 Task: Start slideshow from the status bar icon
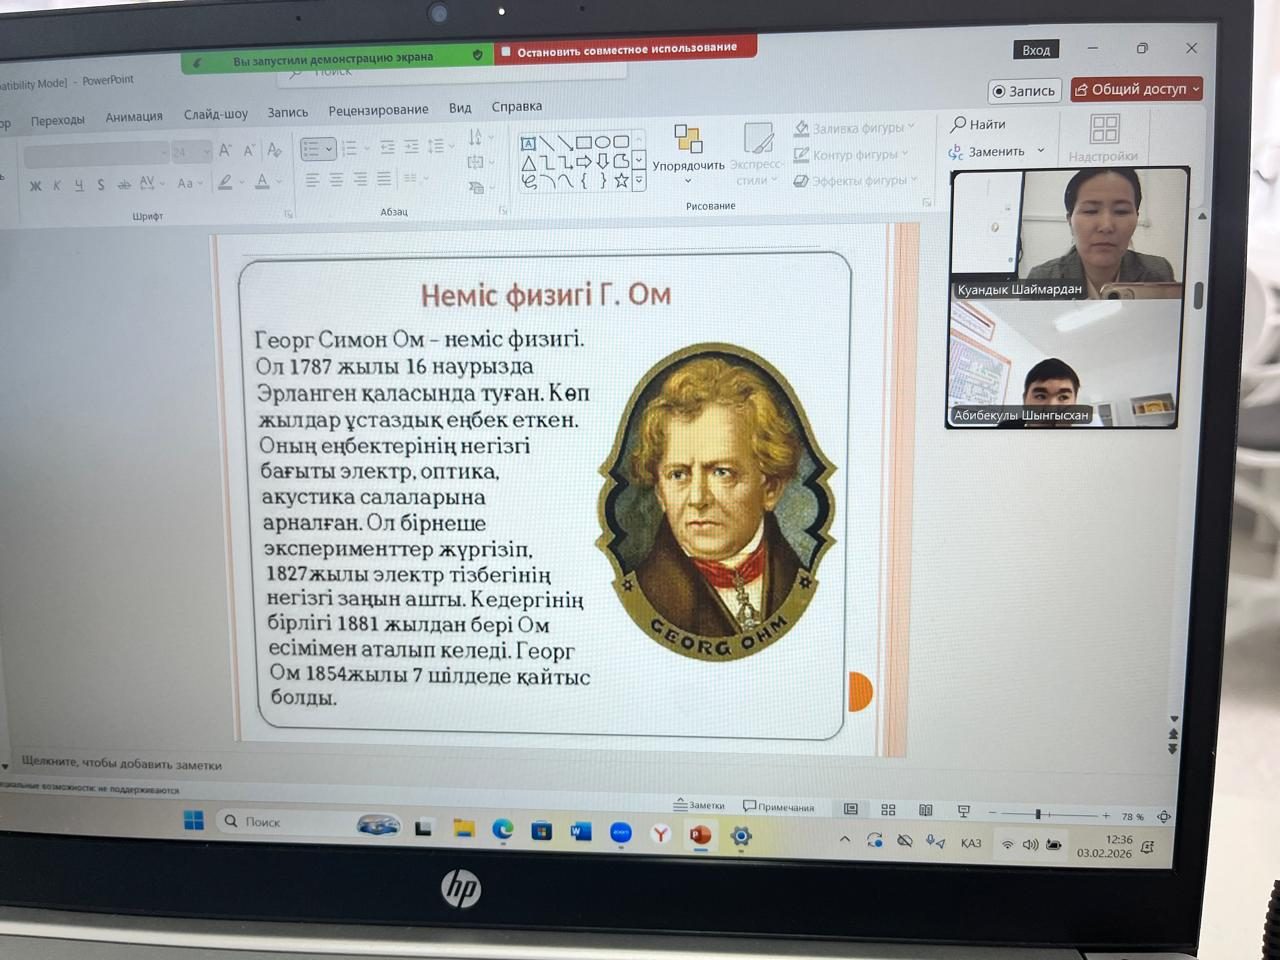point(963,811)
